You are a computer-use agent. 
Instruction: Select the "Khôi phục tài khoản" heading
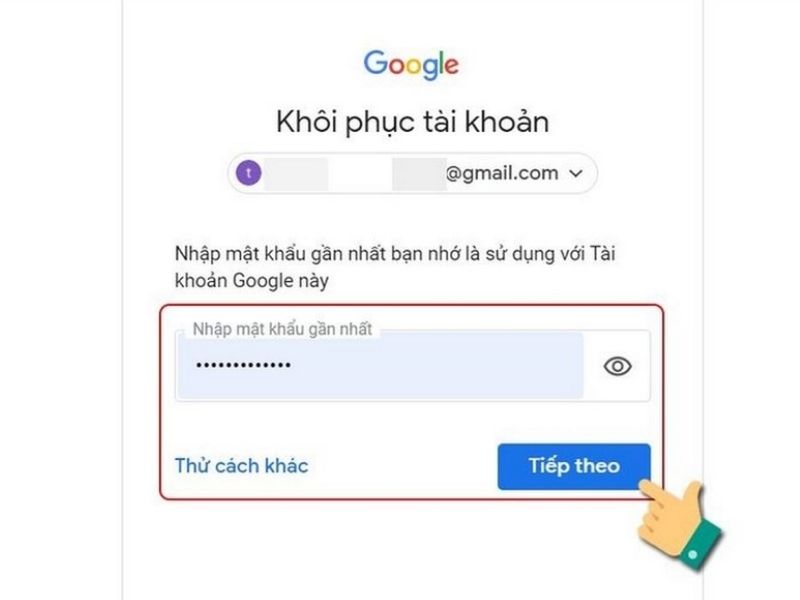coord(412,122)
